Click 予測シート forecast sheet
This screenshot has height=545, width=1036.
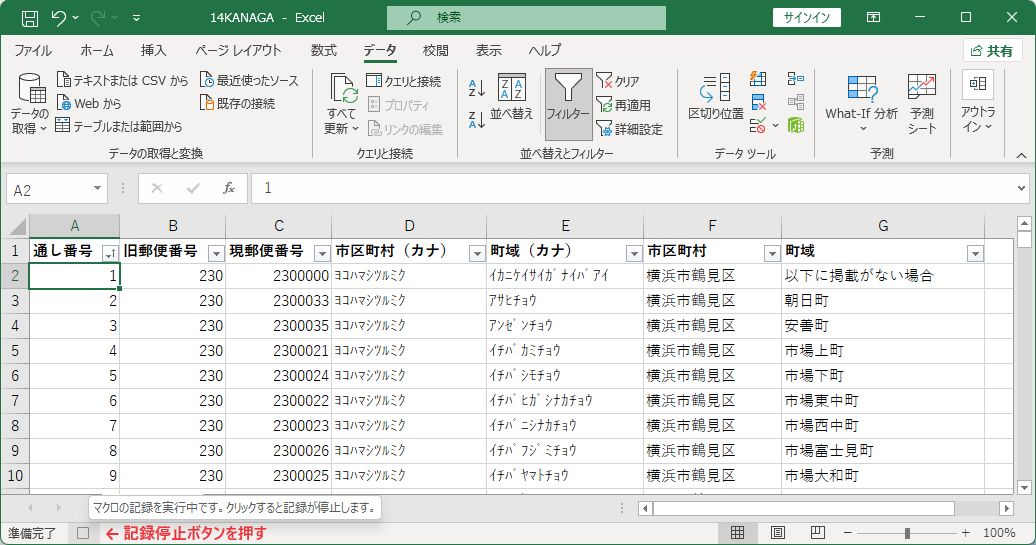922,103
